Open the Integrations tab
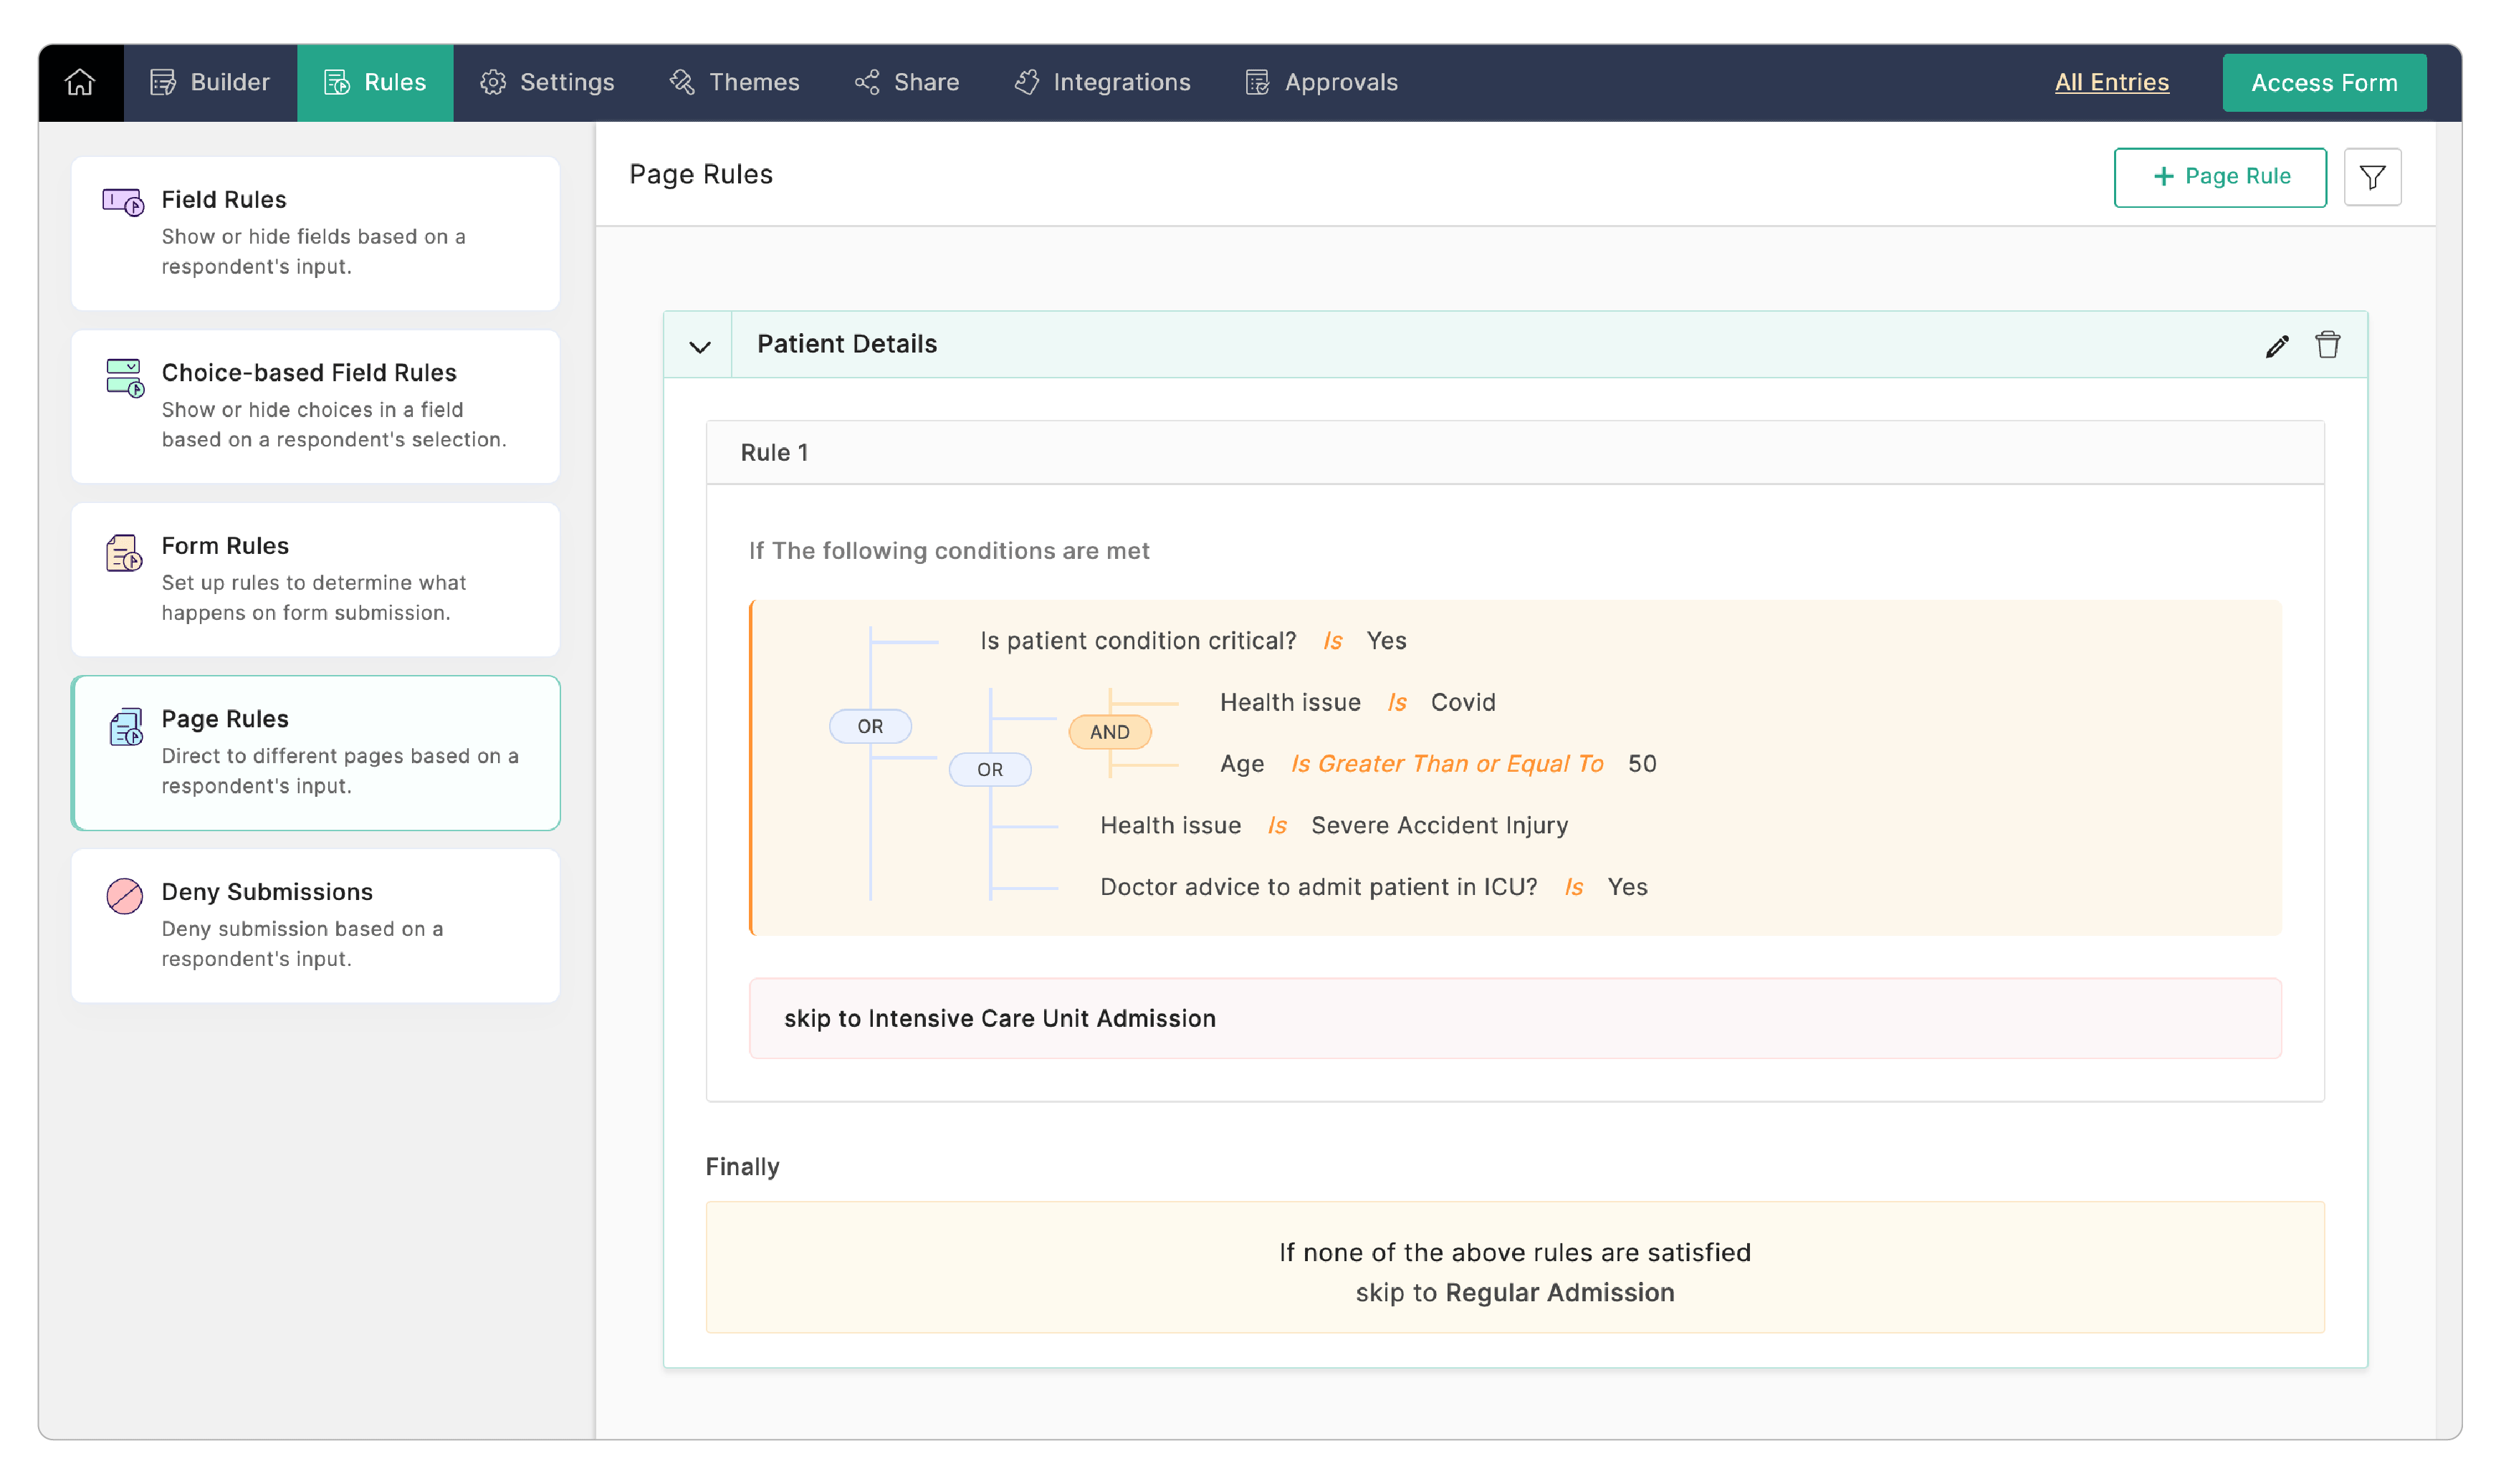Screen dimensions: 2501x1484 [x=1102, y=82]
